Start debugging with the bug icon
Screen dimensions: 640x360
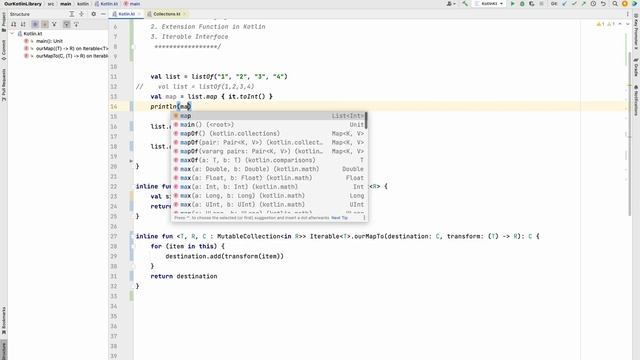pyautogui.click(x=522, y=4)
